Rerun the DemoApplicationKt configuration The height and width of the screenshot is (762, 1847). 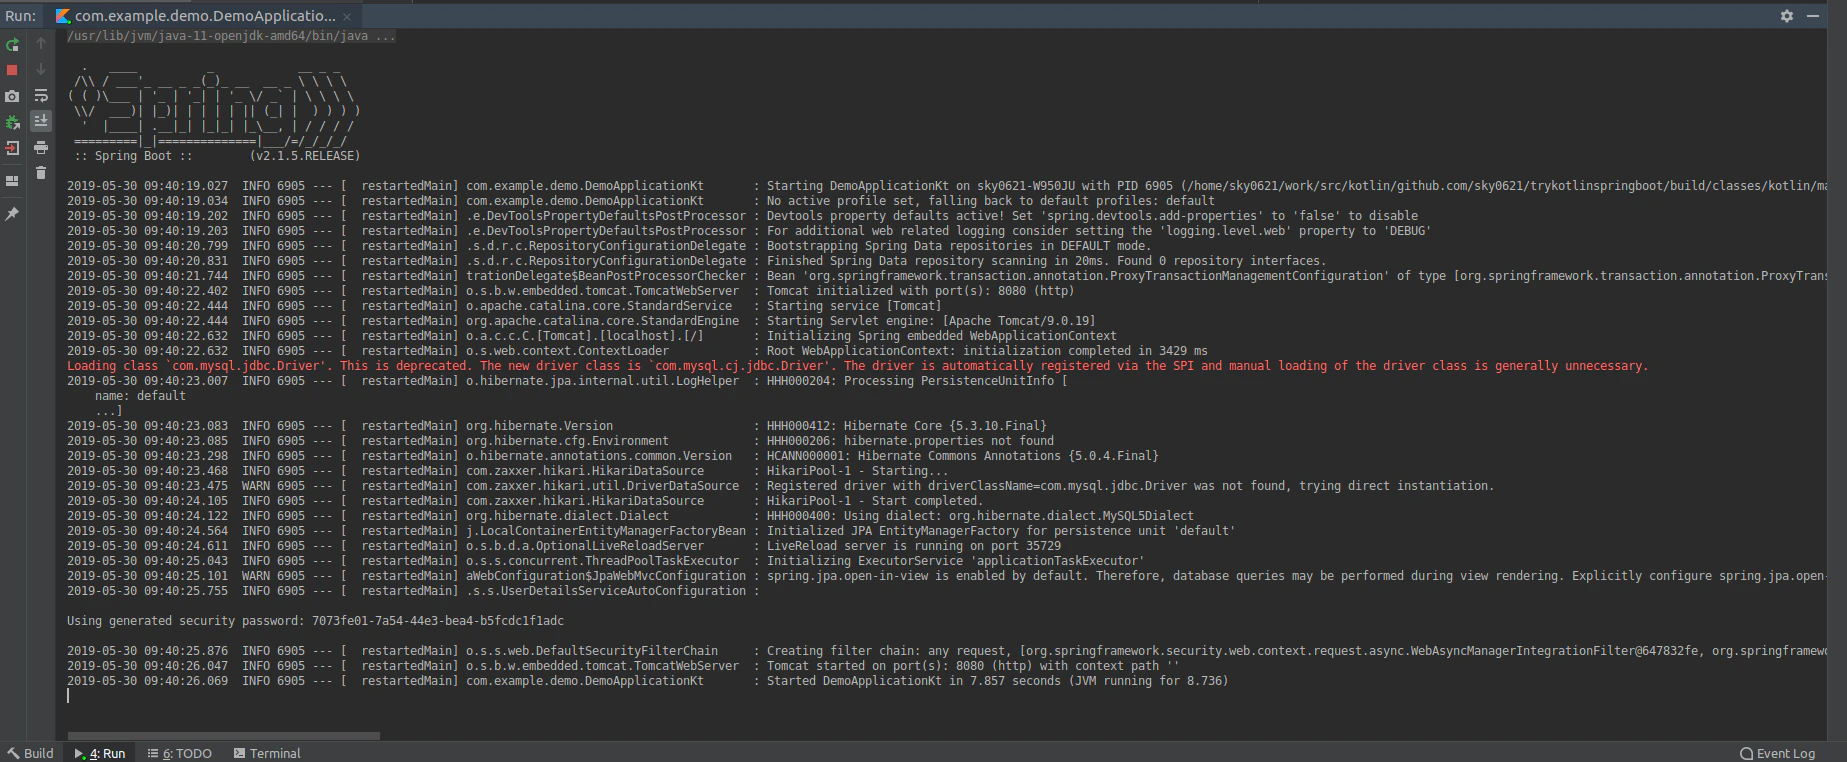coord(12,44)
